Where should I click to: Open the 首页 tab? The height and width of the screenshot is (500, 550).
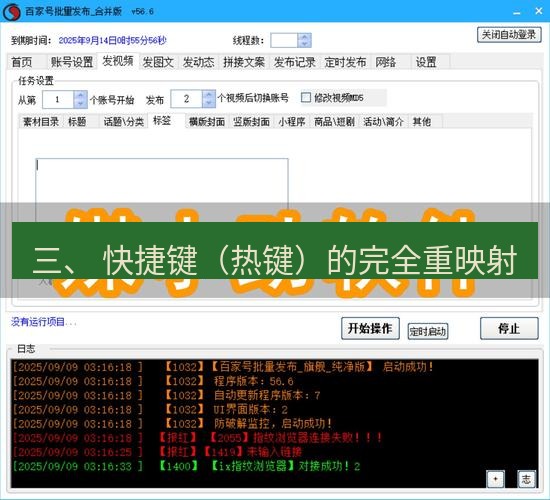tap(26, 62)
